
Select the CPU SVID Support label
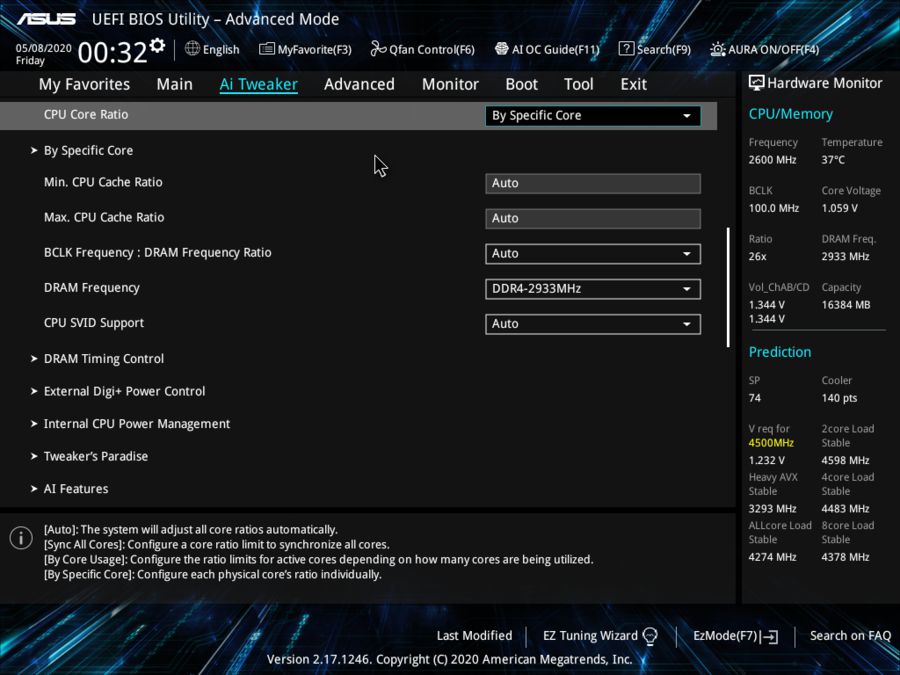pyautogui.click(x=94, y=323)
